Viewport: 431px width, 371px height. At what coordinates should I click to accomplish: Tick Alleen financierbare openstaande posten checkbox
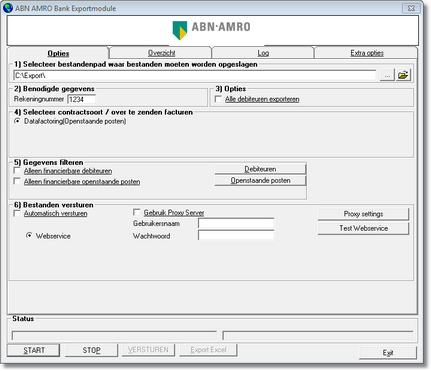coord(17,181)
